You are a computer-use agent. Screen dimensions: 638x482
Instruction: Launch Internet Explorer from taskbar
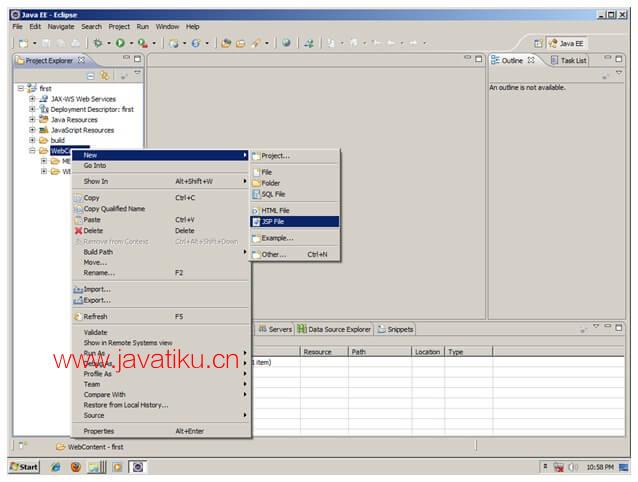(x=55, y=467)
